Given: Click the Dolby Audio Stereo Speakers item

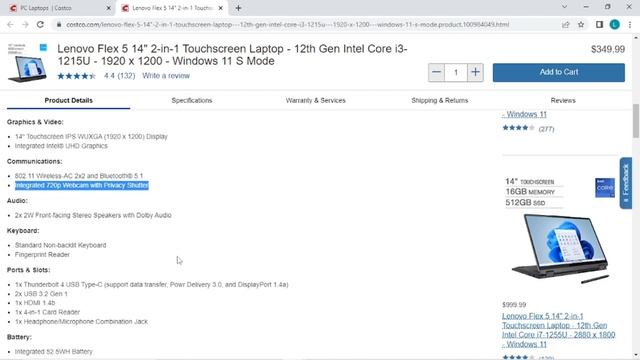Looking at the screenshot, I should tap(93, 215).
